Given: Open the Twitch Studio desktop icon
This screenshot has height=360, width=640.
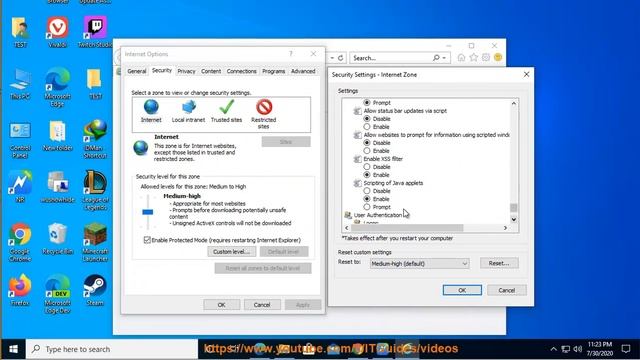Looking at the screenshot, I should tap(95, 32).
